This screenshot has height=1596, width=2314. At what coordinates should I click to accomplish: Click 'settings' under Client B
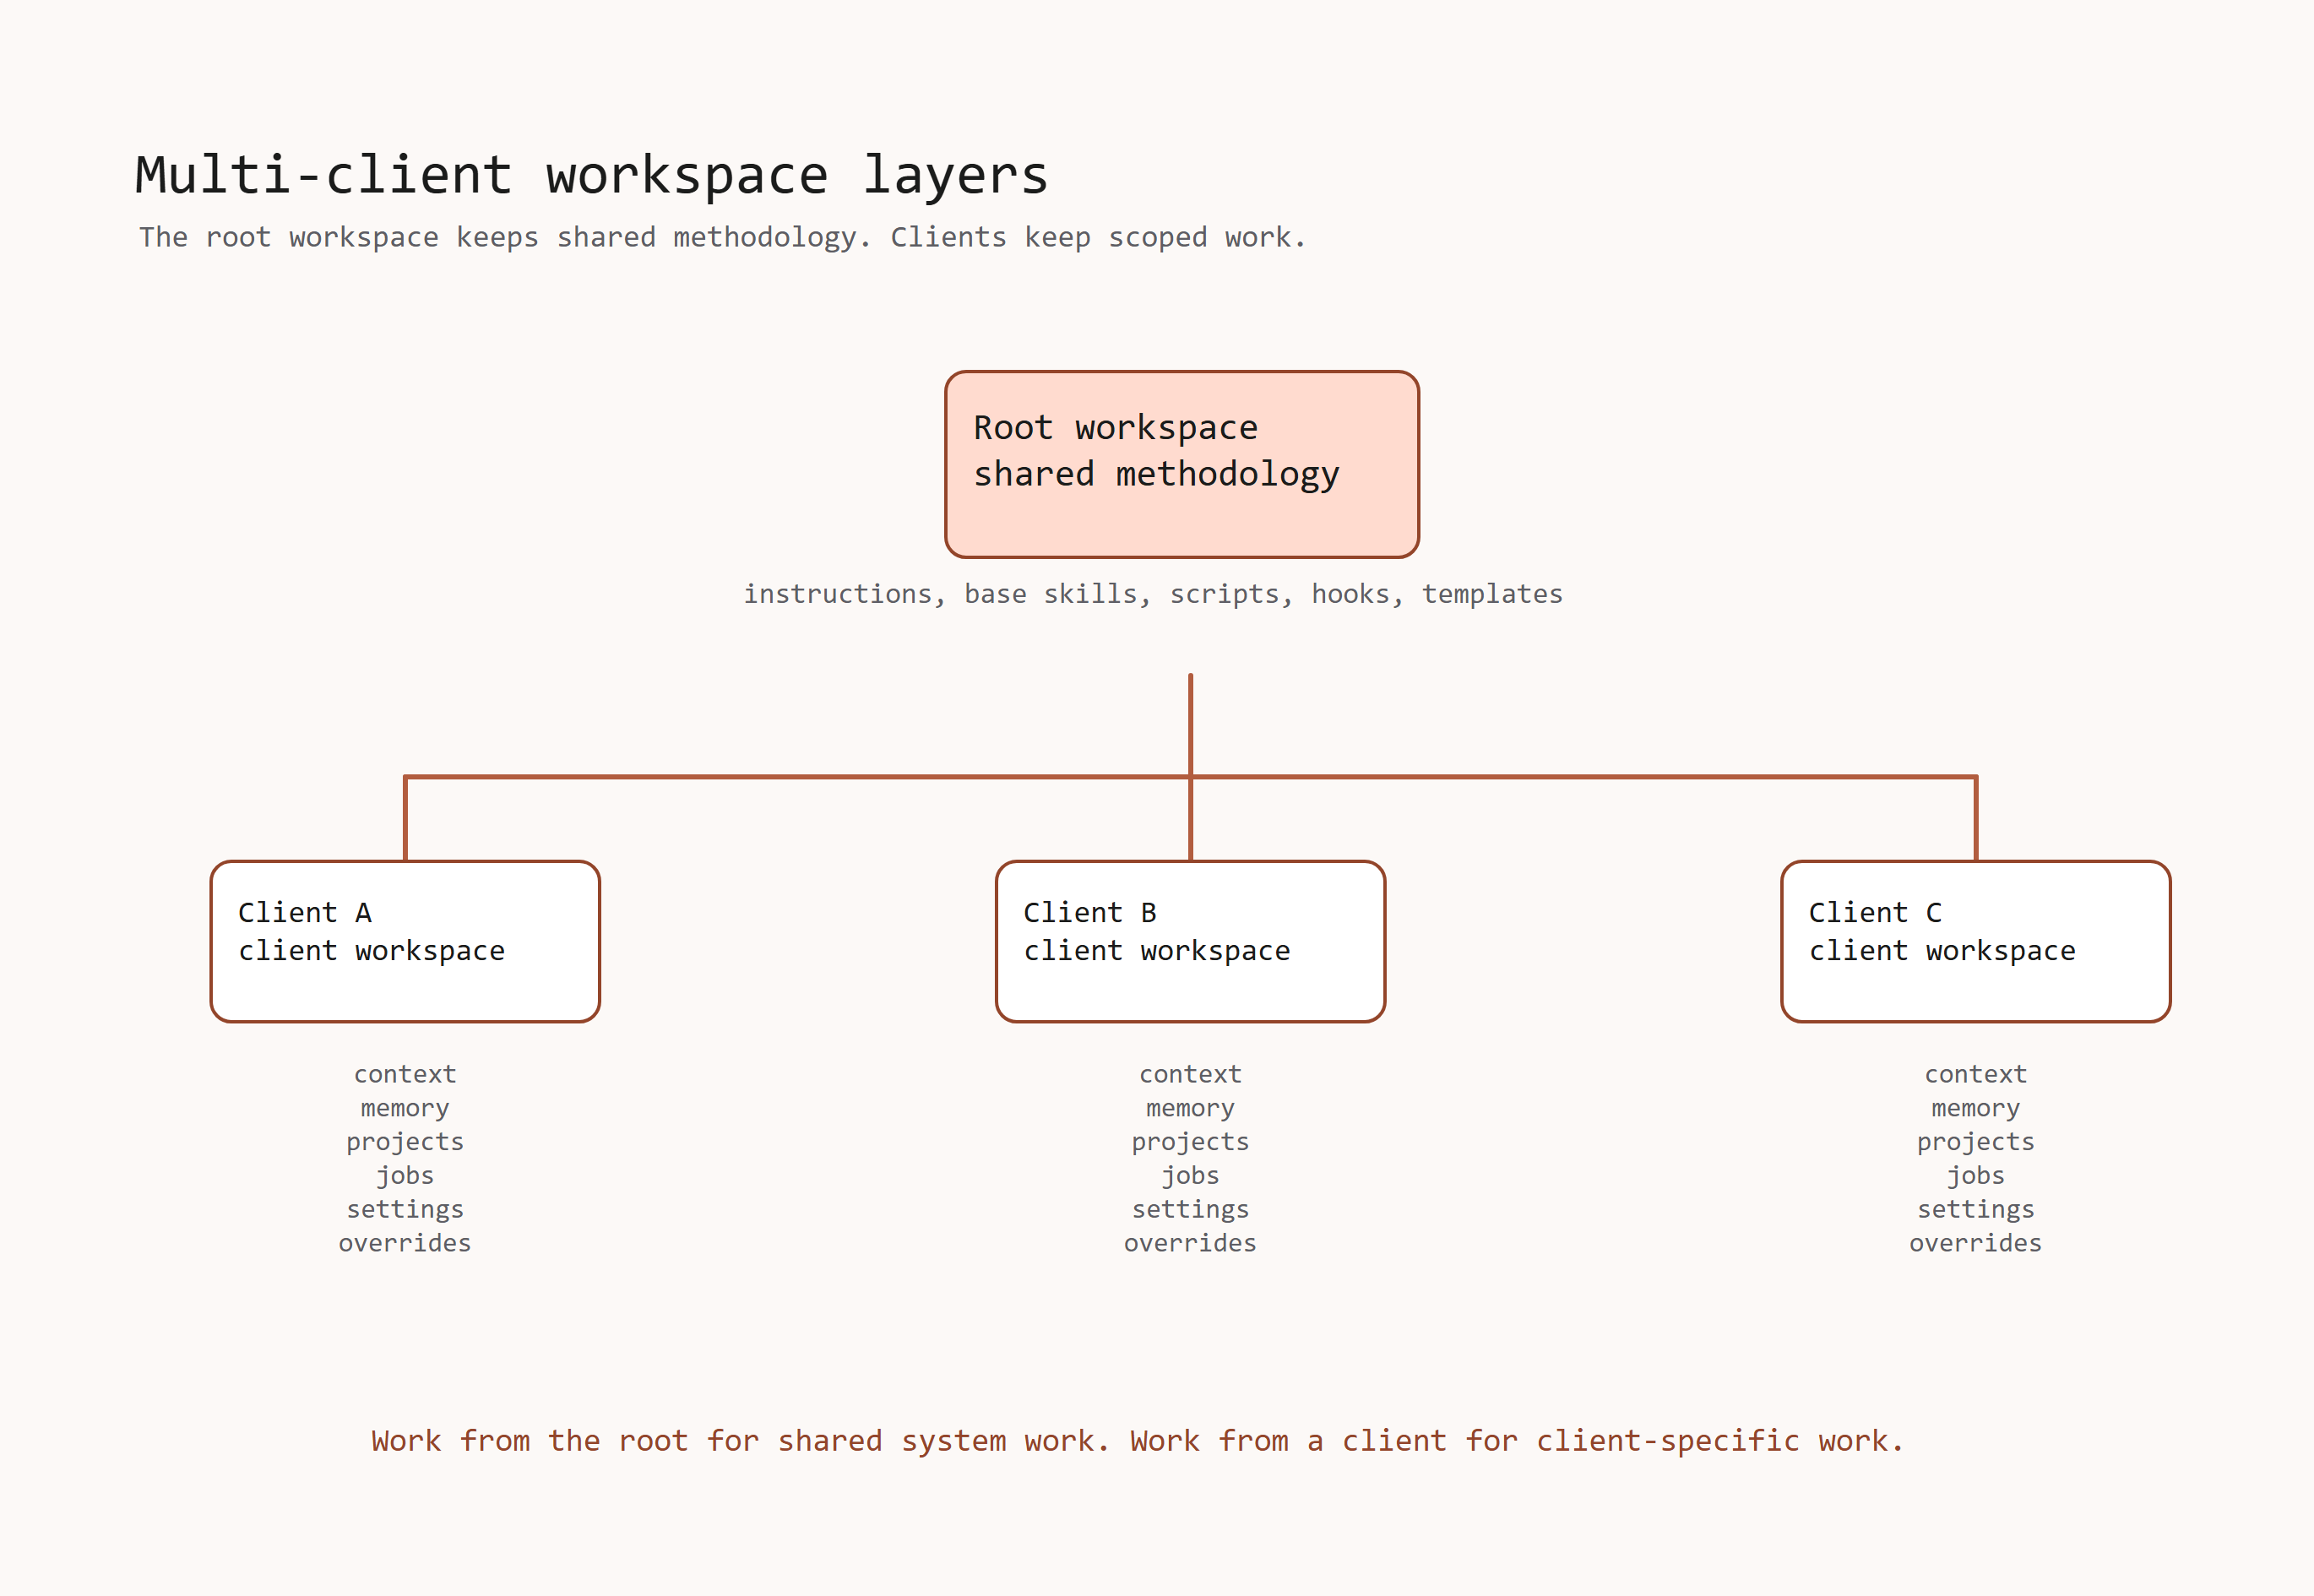[x=1190, y=1210]
